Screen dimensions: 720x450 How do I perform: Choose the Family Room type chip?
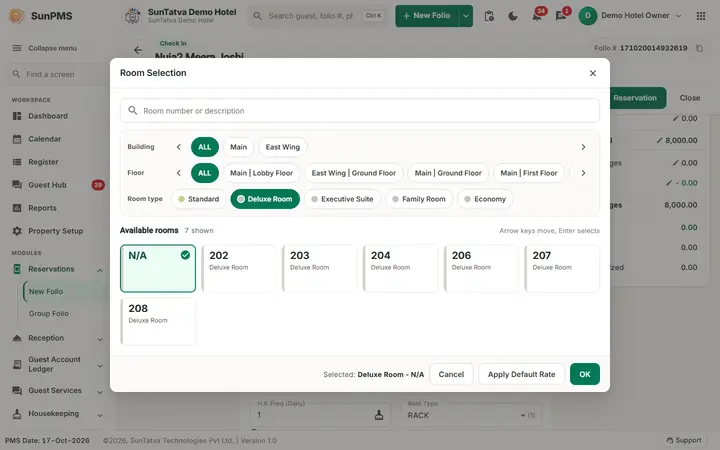[419, 199]
